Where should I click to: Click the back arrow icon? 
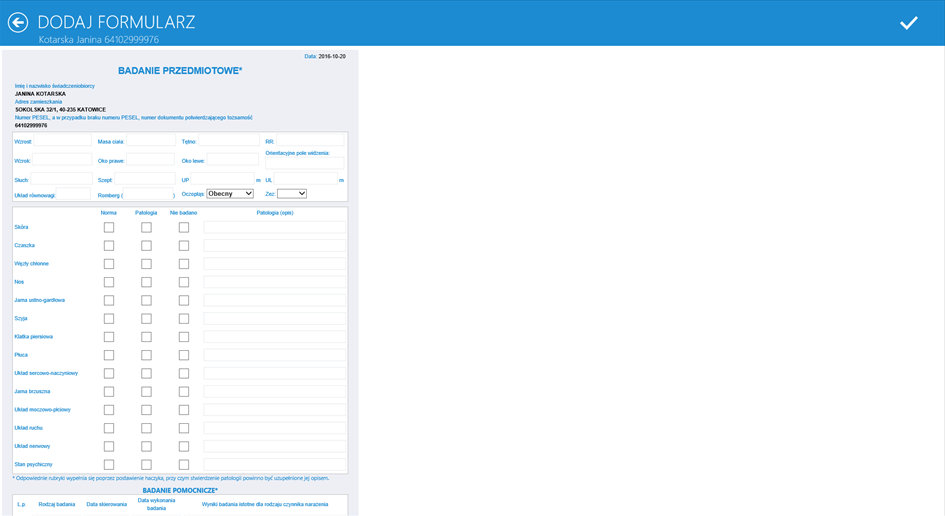coord(18,23)
